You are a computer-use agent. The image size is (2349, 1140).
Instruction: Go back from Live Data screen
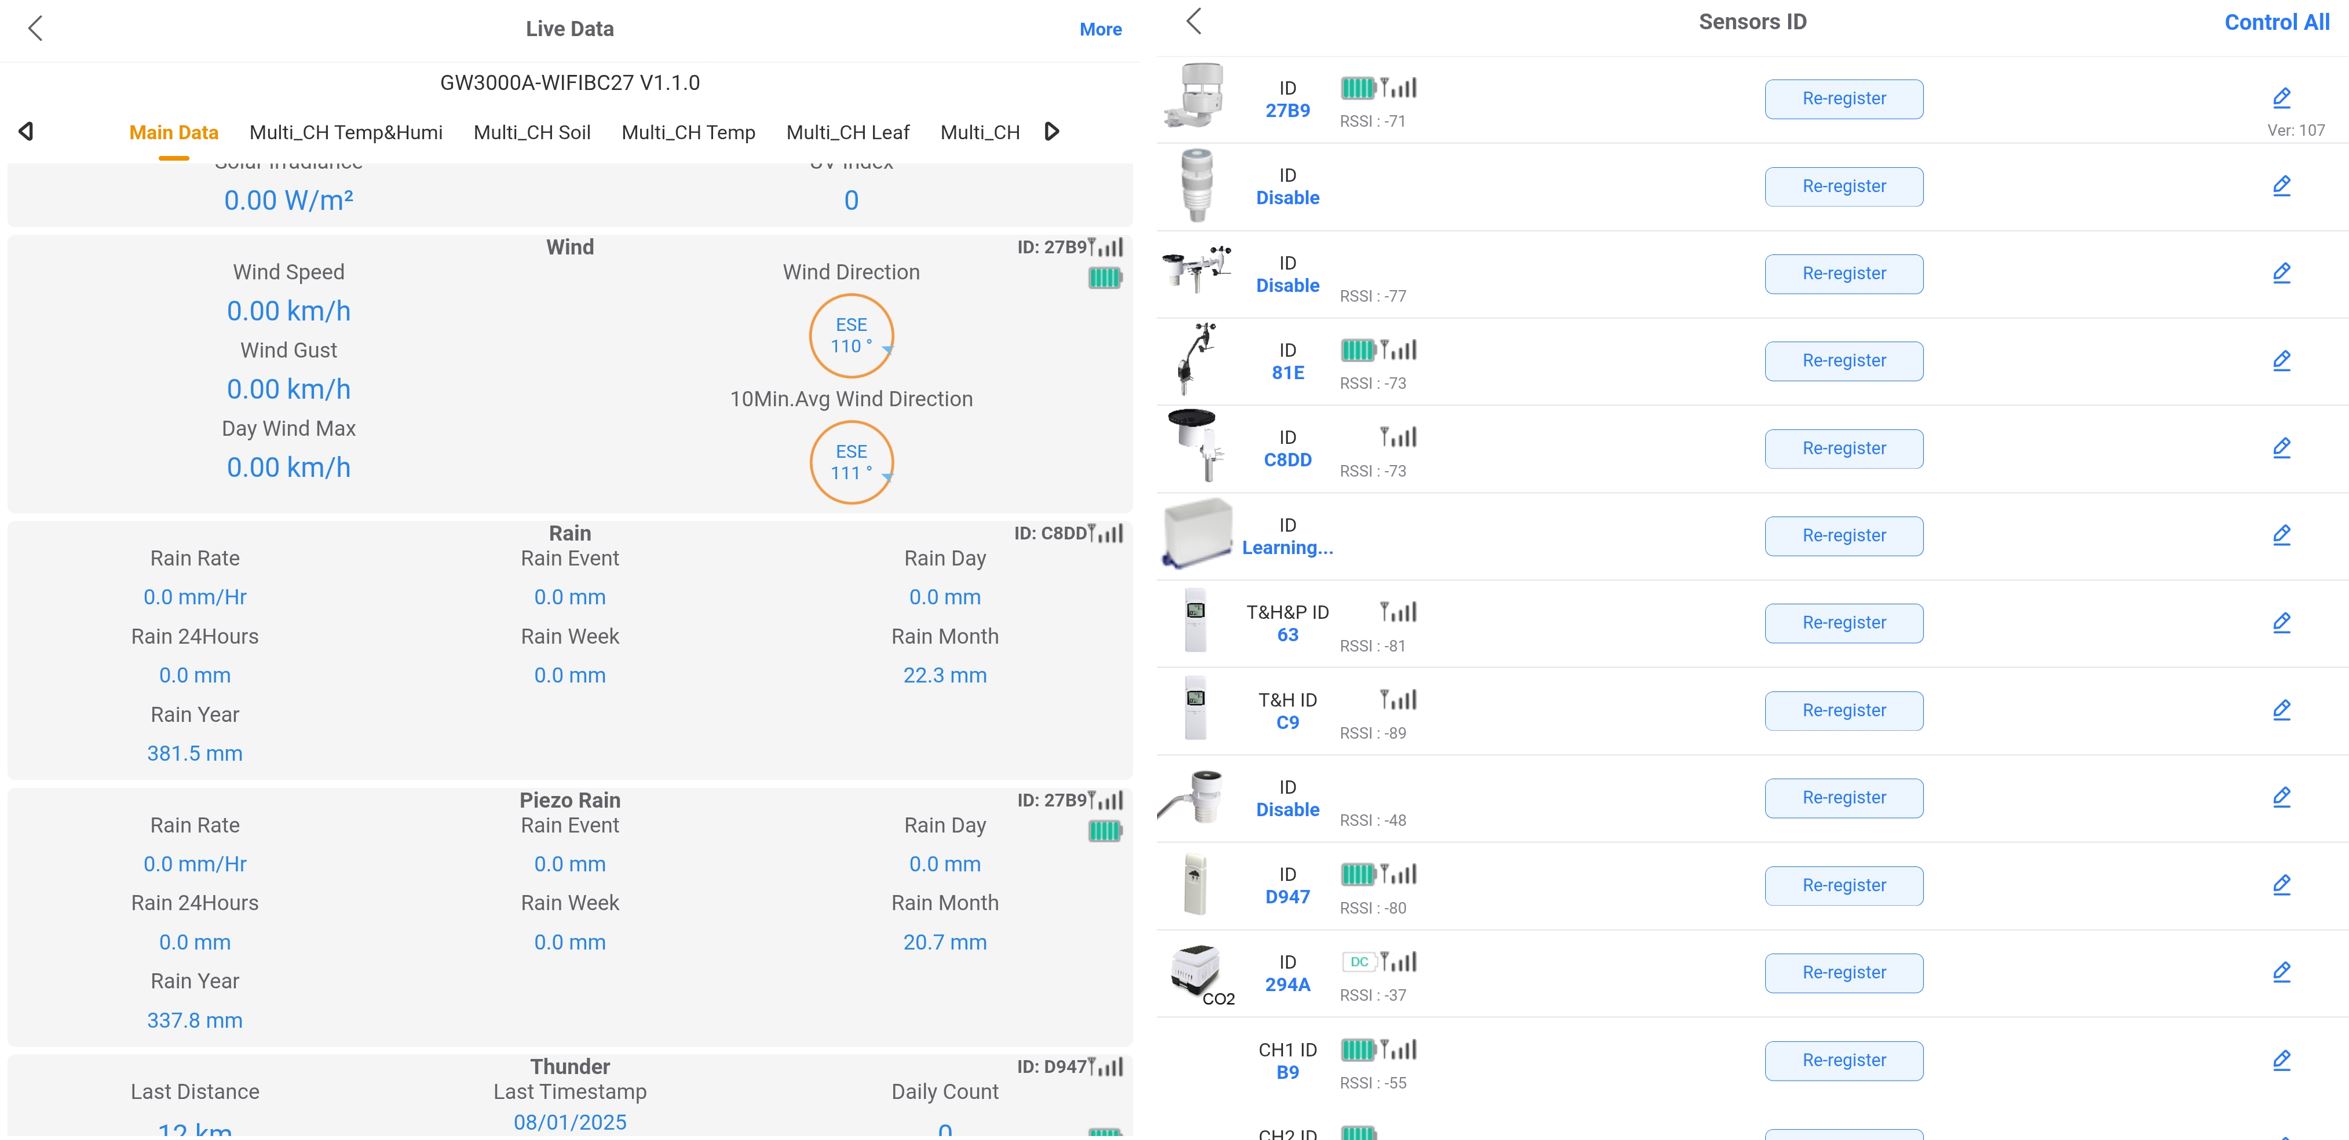coord(36,28)
